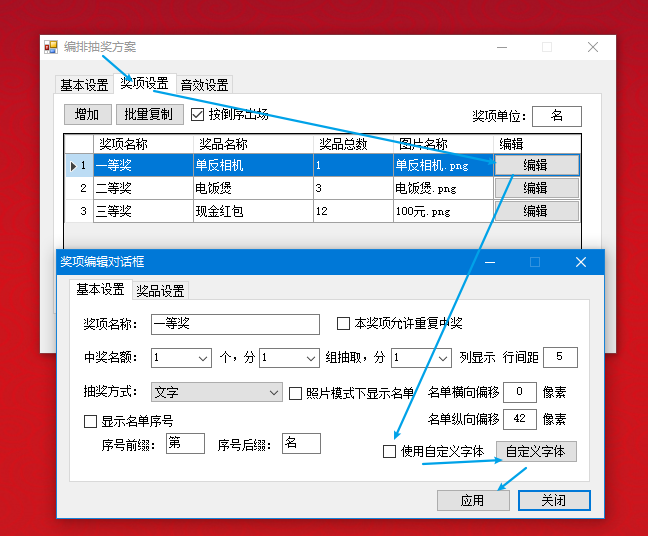Enable 本奖项允许重复中奖 checkbox
Screen dimensions: 648x536
pos(344,324)
